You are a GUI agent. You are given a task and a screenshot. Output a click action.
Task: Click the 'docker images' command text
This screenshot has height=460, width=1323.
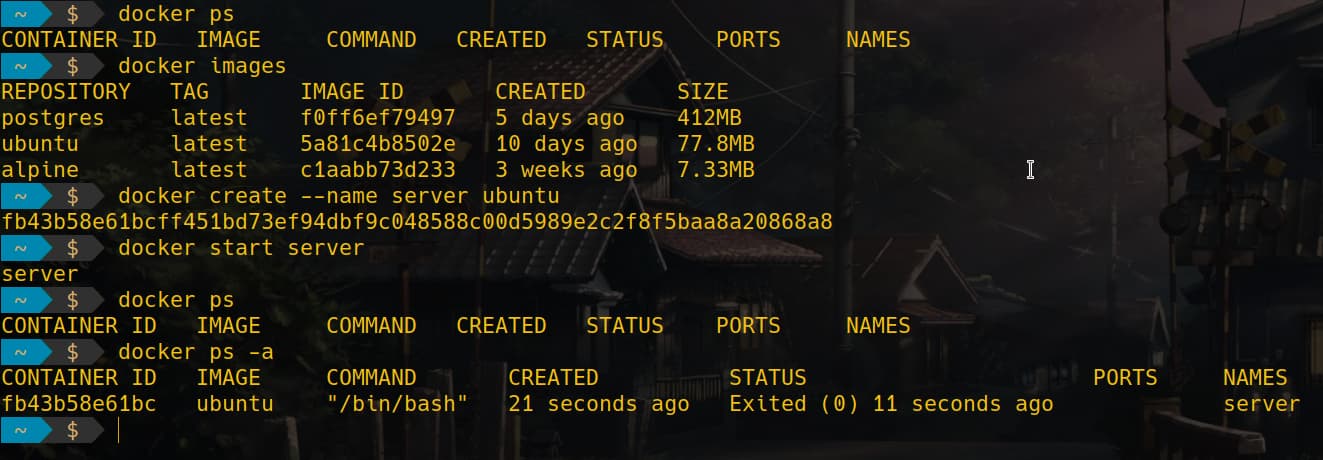[x=202, y=66]
